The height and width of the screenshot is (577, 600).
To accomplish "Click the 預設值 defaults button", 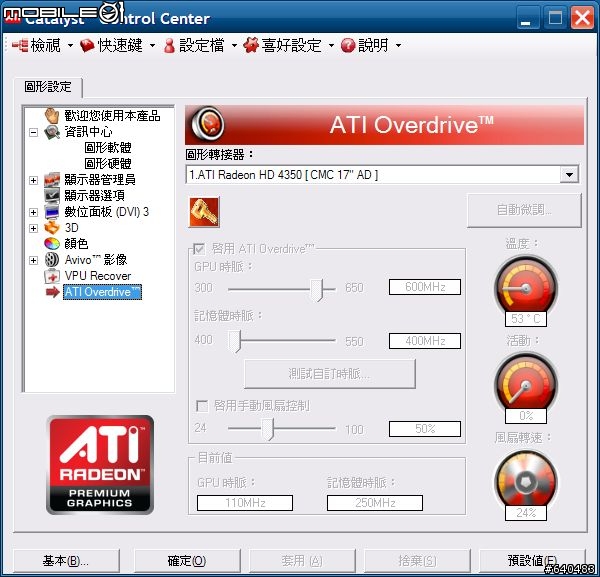I will [x=532, y=561].
